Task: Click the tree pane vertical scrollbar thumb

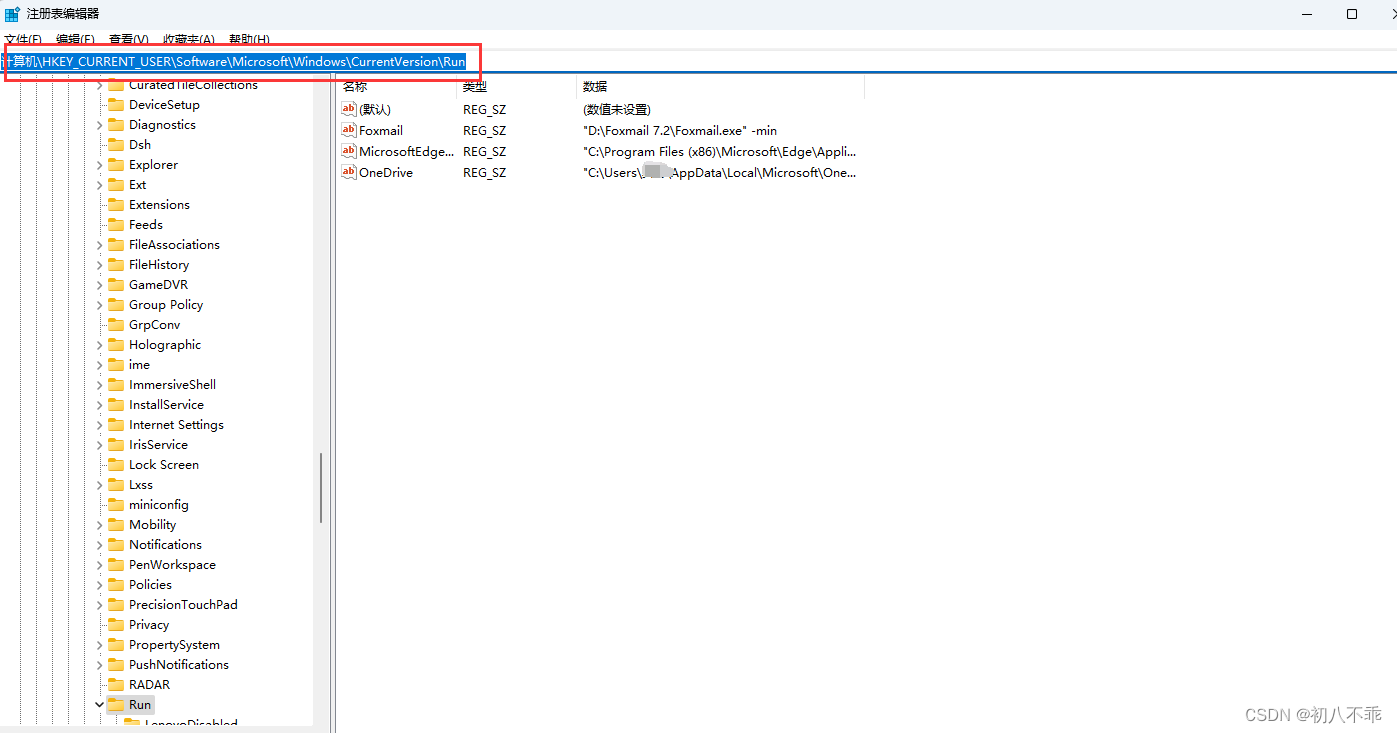Action: tap(321, 488)
